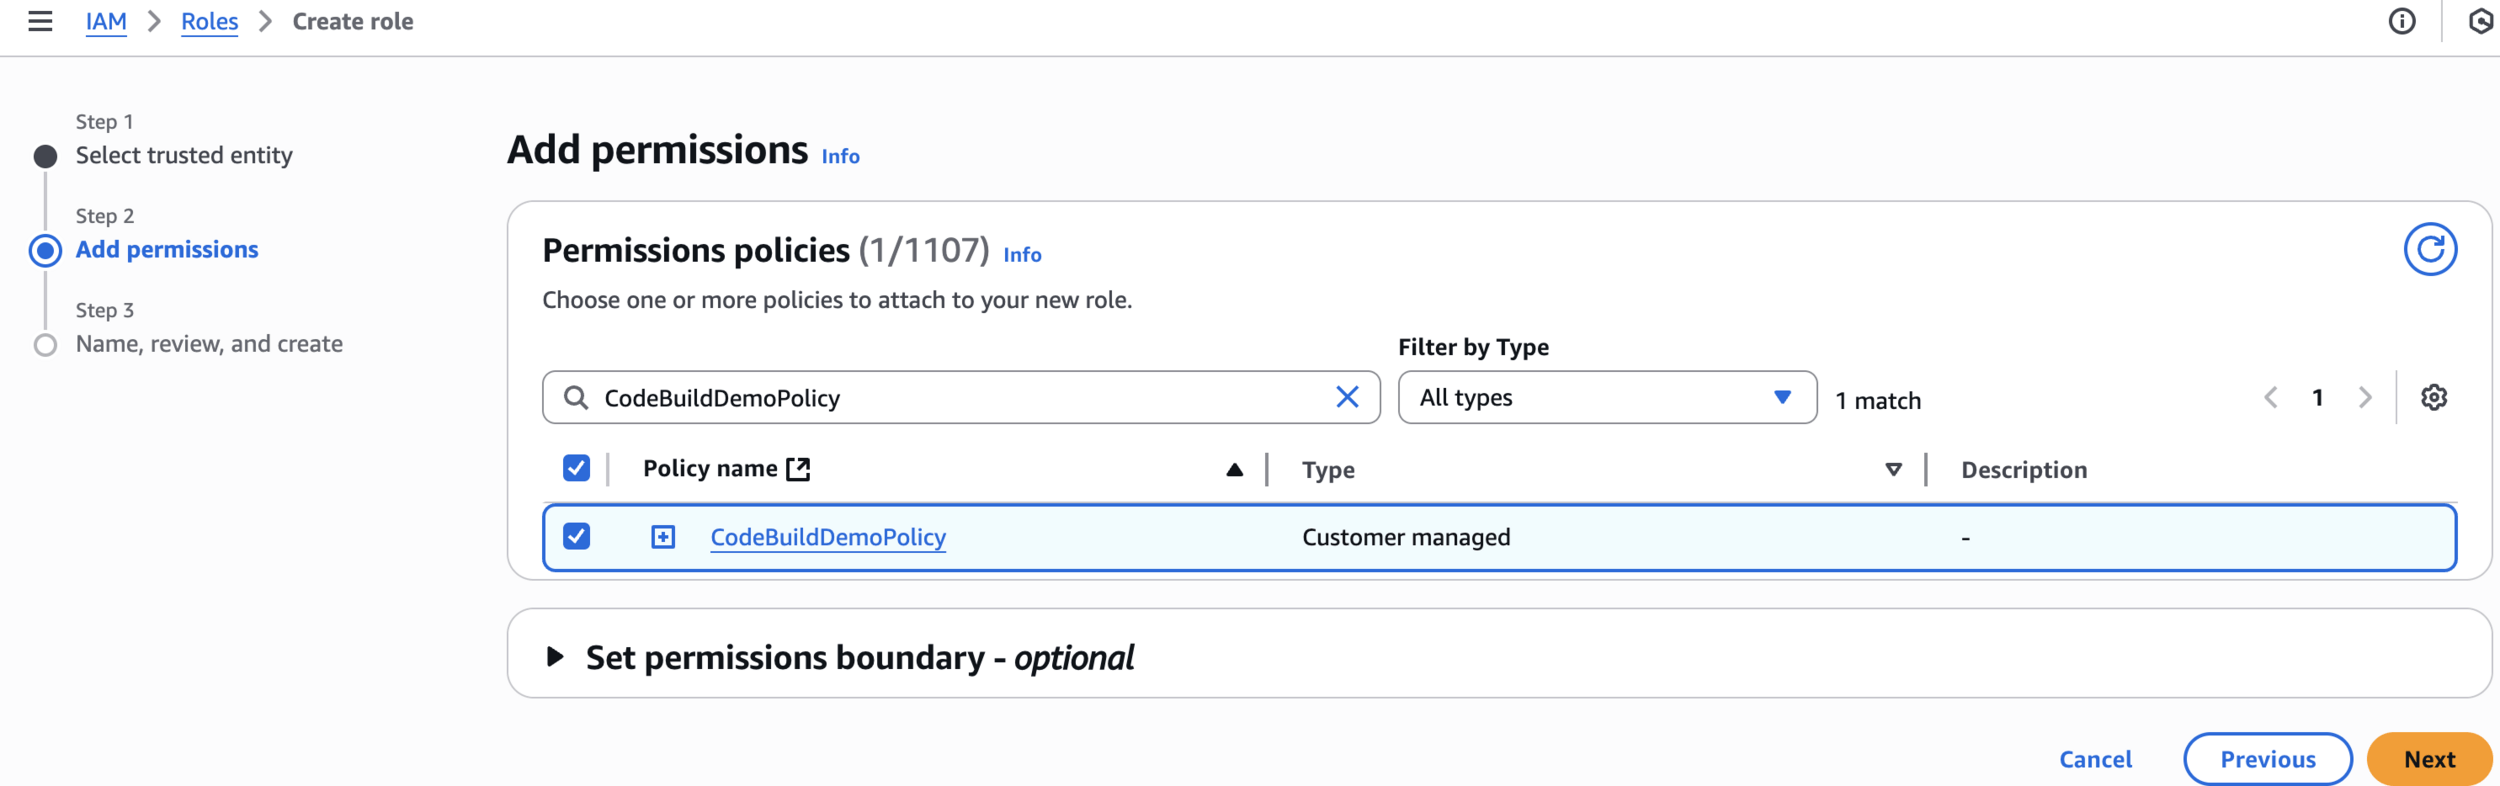The height and width of the screenshot is (786, 2500).
Task: Uncheck the select-all policies checkbox
Action: click(576, 468)
